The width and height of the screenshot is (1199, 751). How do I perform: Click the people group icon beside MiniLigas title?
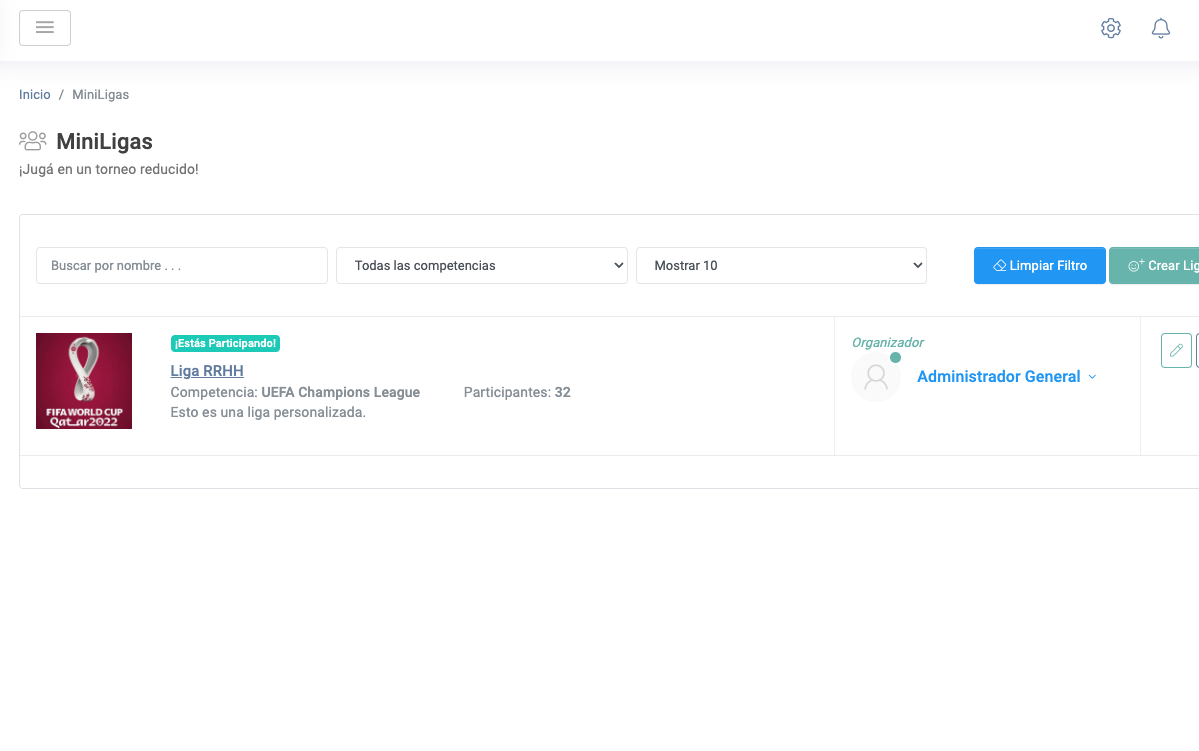click(33, 141)
